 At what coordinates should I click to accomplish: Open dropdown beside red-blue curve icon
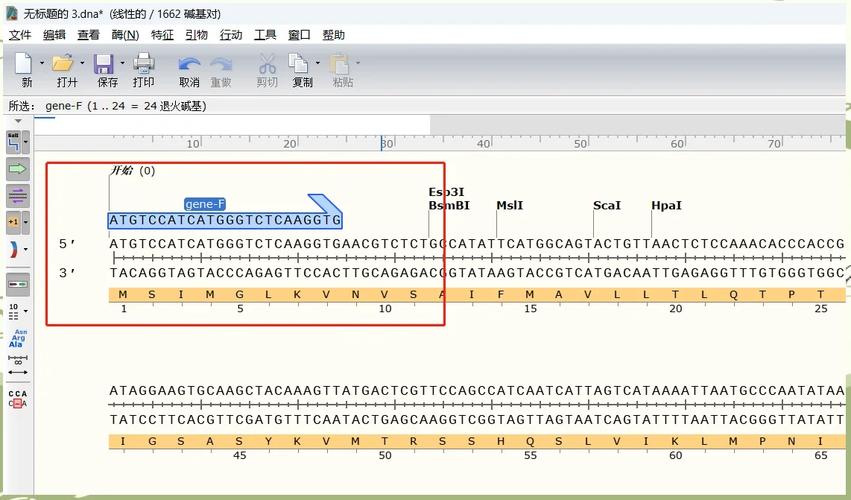[x=26, y=250]
